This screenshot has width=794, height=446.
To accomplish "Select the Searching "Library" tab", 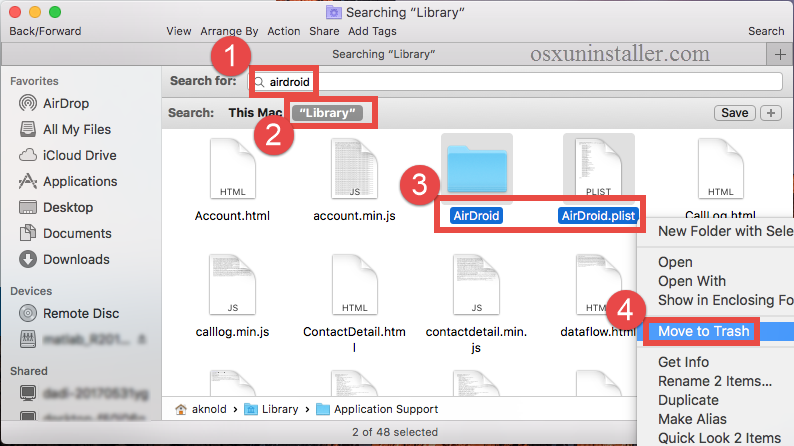I will click(x=384, y=54).
